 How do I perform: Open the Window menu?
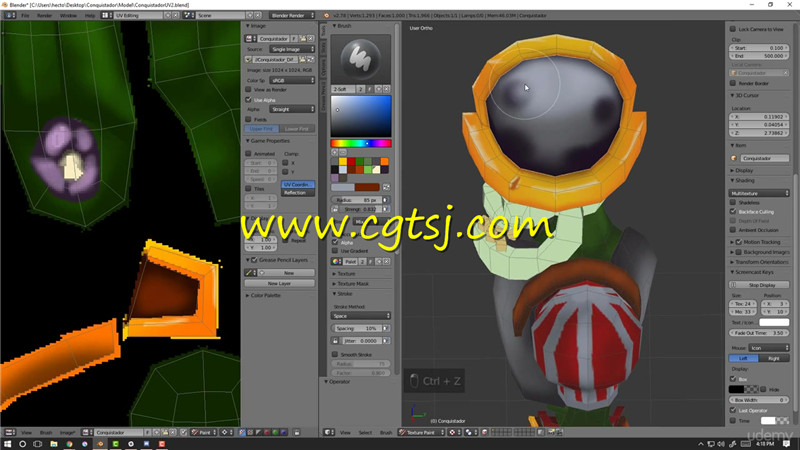[x=68, y=15]
